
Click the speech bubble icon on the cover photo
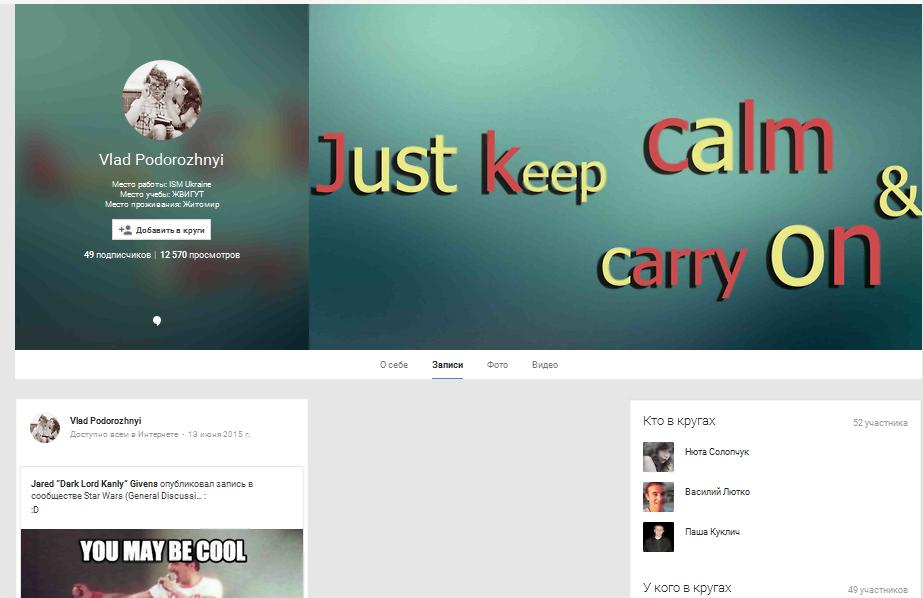157,319
